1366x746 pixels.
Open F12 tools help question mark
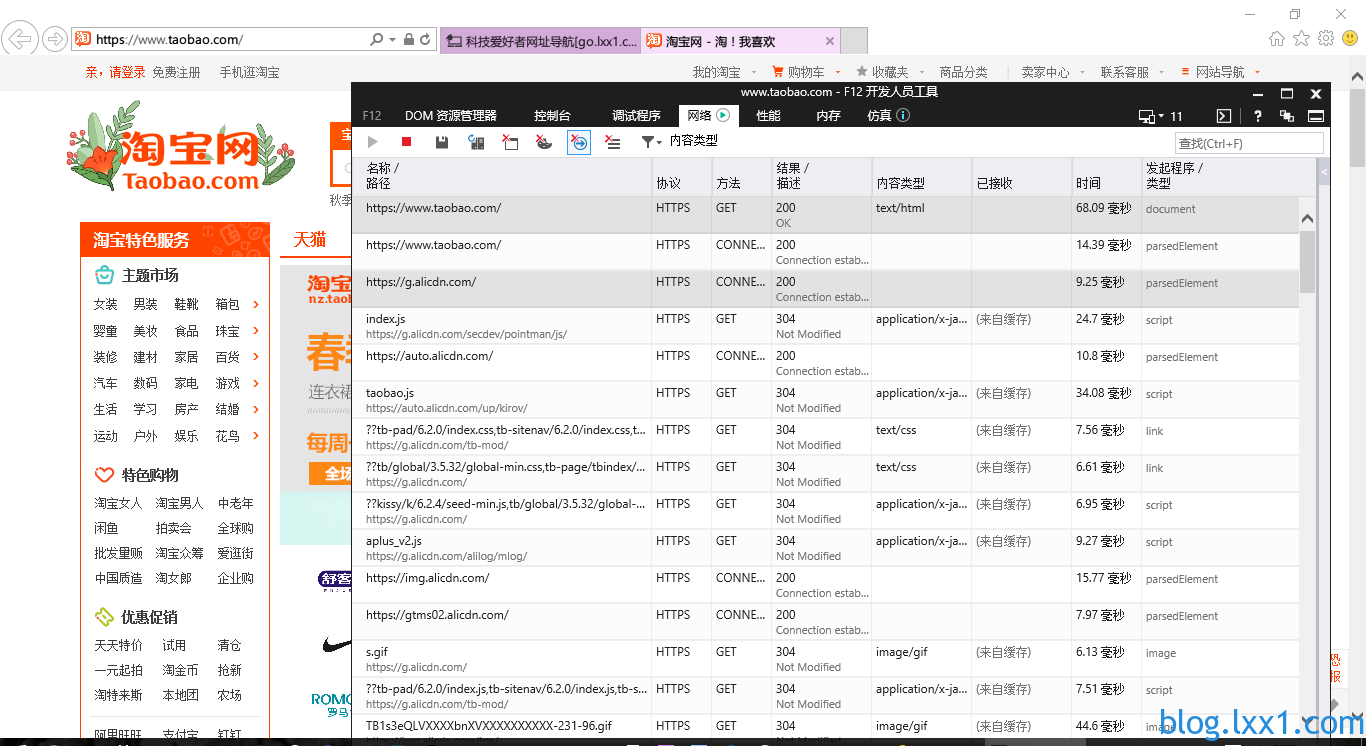coord(1258,116)
